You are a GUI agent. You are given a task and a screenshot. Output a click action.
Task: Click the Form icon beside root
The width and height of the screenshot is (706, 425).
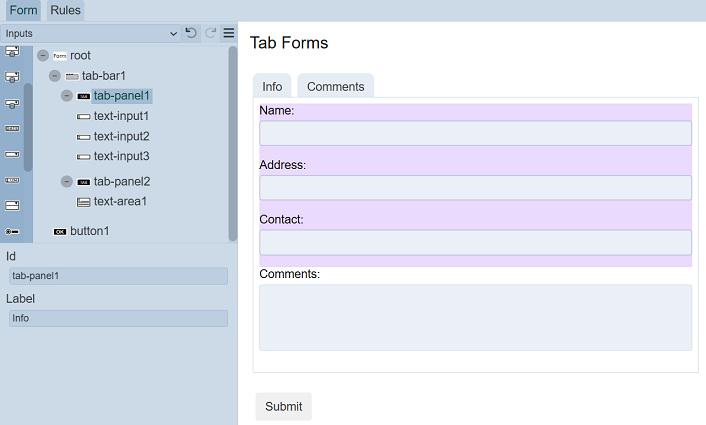[x=60, y=56]
